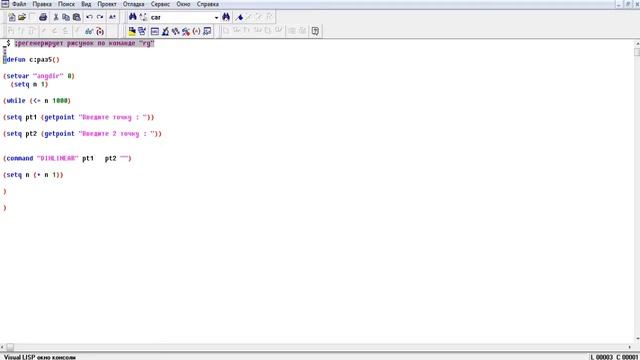The image size is (640, 360).
Task: Open Replace dialog icon next to Find
Action: point(143,17)
